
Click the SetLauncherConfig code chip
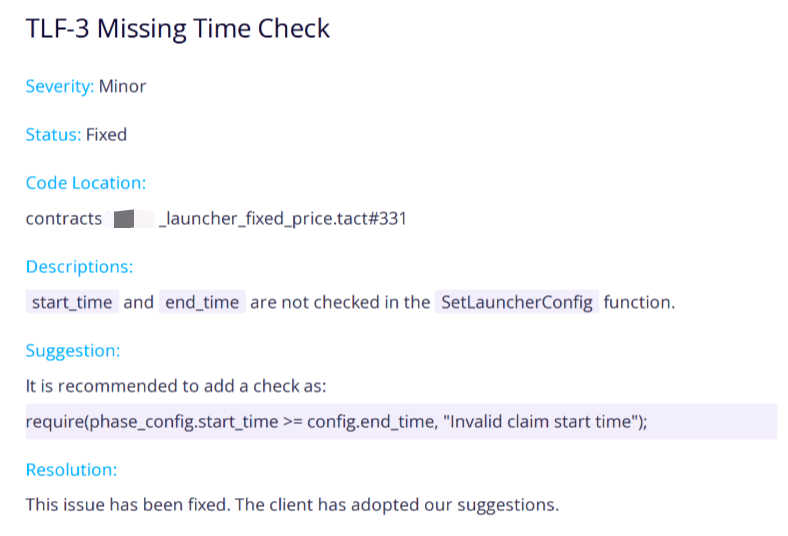(x=516, y=302)
